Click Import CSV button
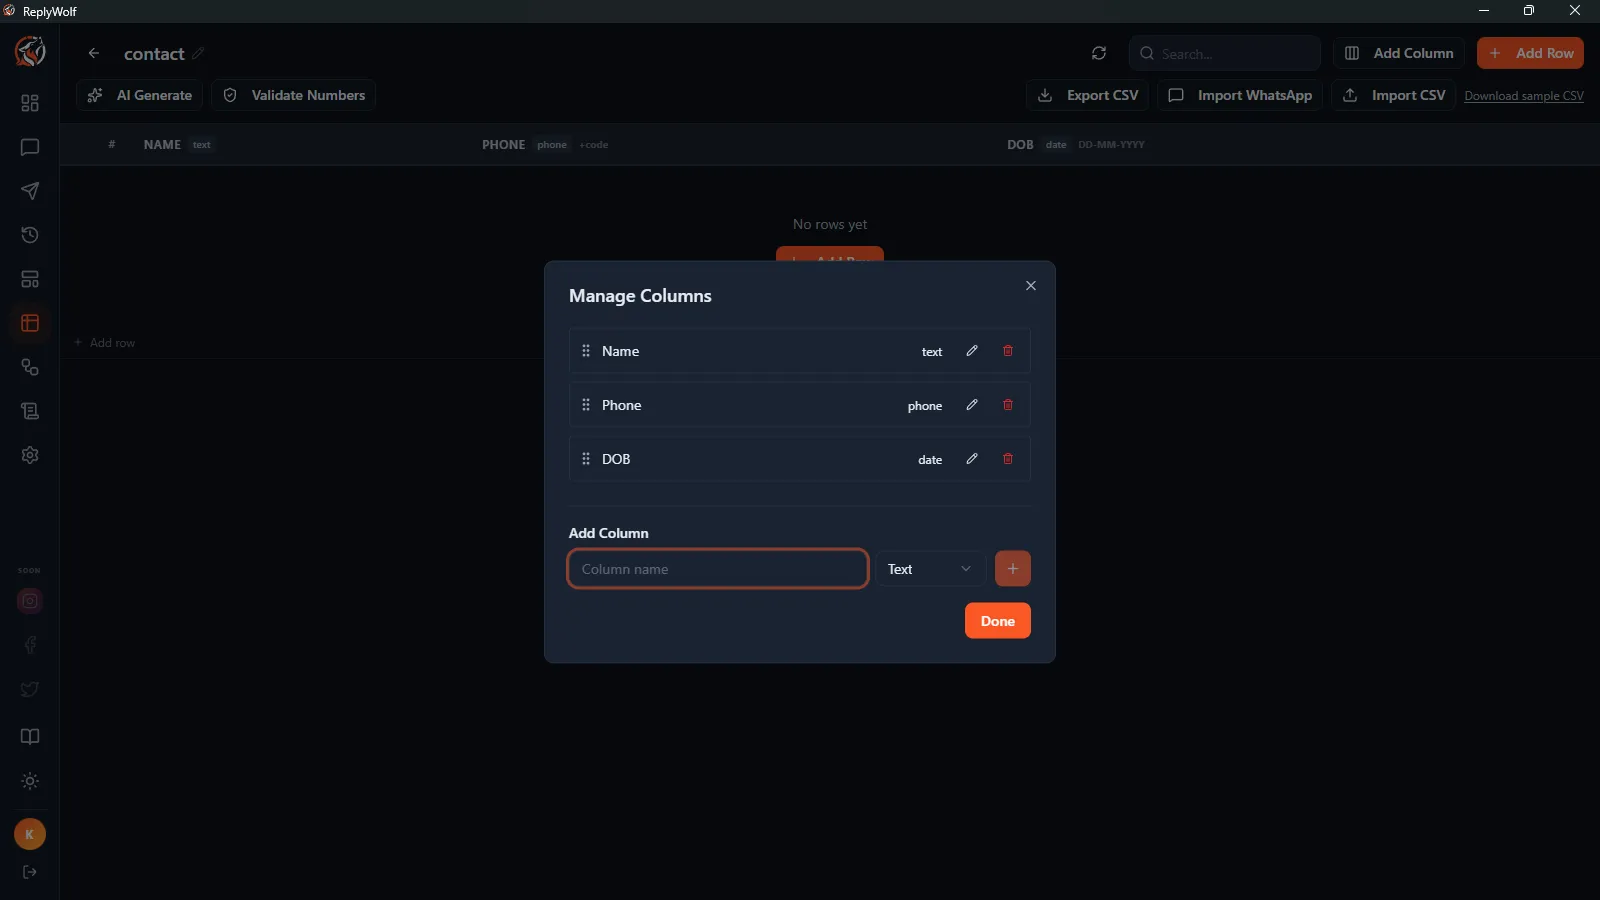The width and height of the screenshot is (1600, 900). point(1394,95)
